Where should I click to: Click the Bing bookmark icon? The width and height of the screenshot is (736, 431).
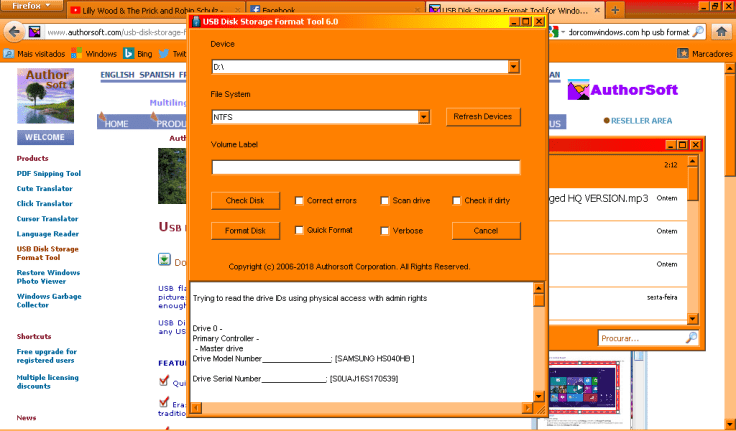tap(129, 53)
